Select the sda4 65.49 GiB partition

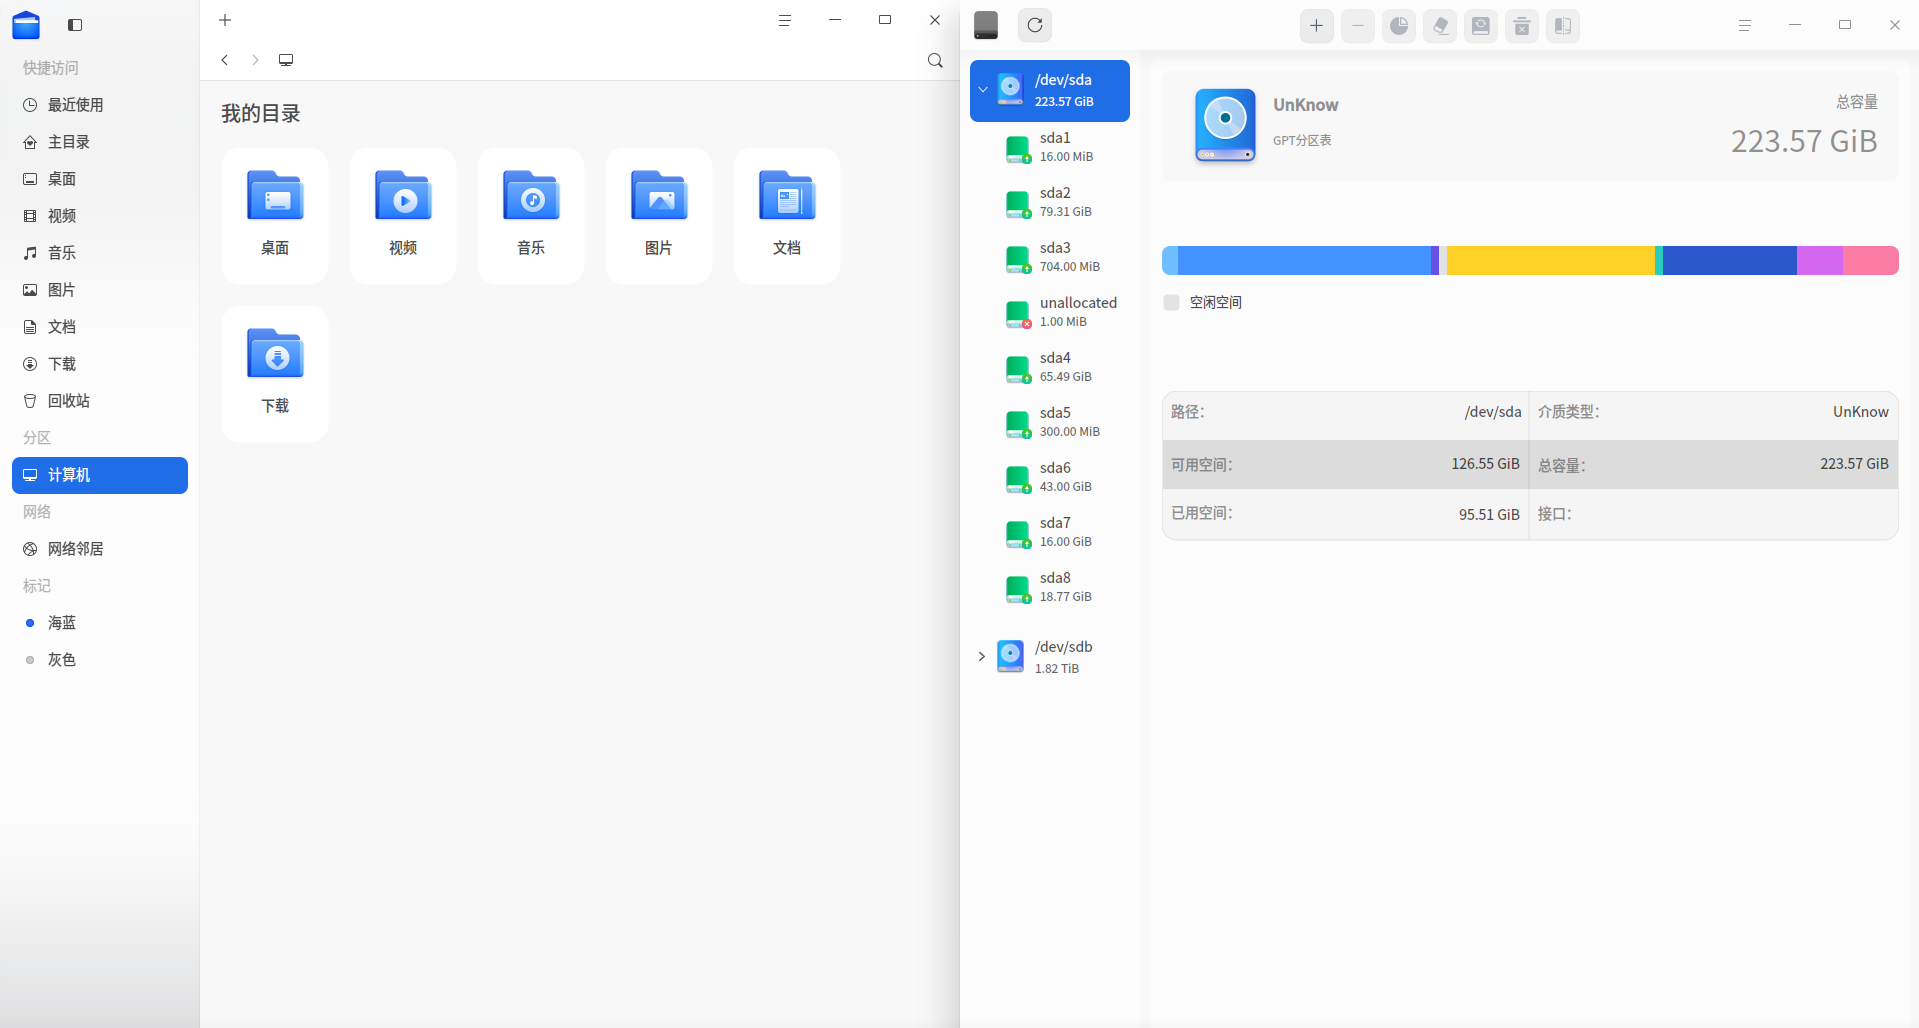tap(1050, 367)
